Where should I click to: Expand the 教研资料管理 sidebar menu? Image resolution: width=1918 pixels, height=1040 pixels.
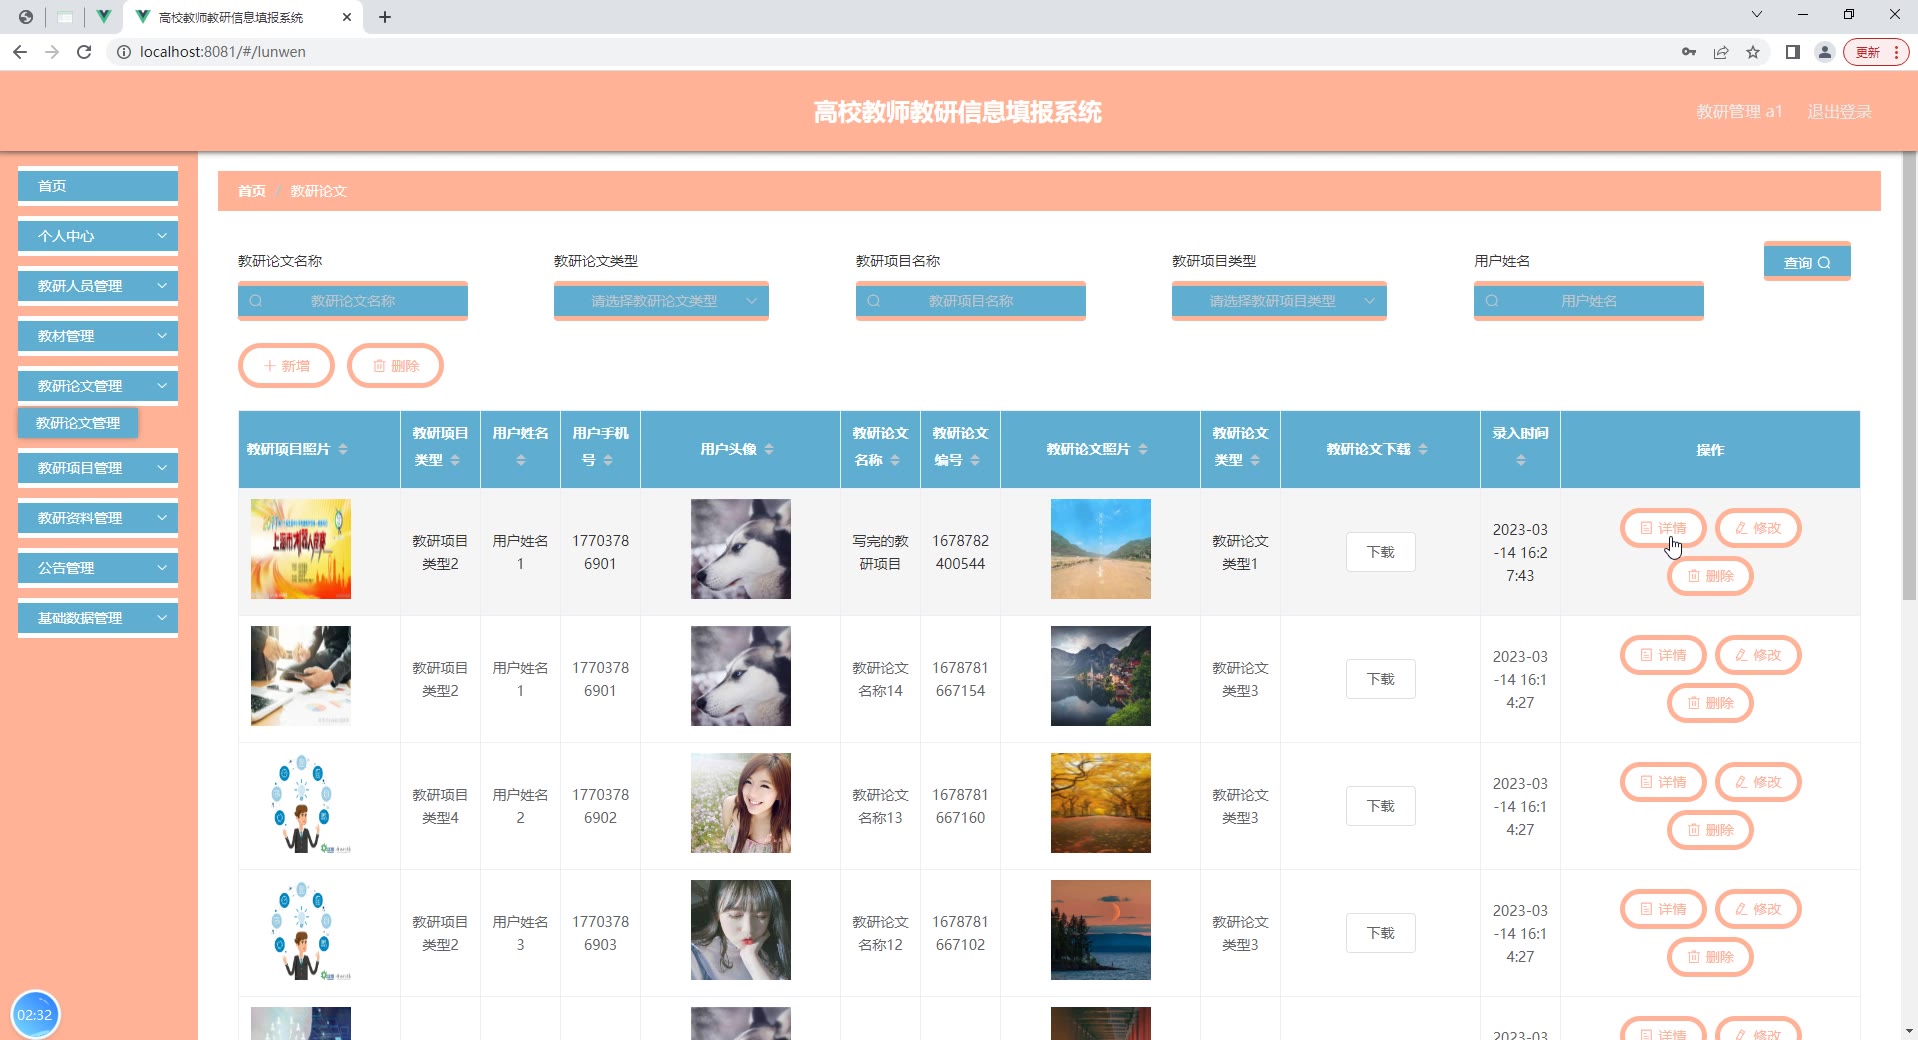pos(98,518)
